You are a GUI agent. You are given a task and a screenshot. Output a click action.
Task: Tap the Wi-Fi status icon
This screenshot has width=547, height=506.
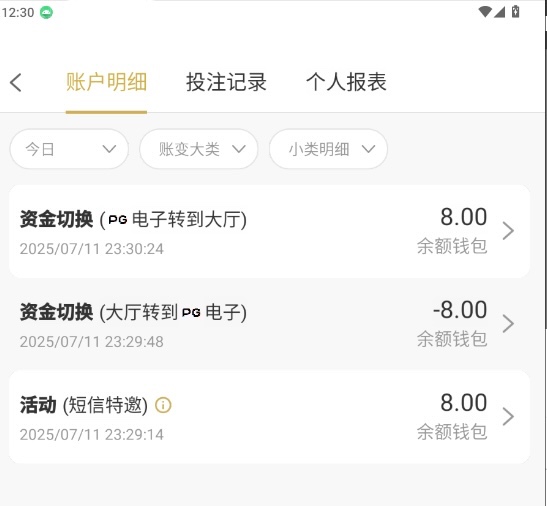pos(485,12)
